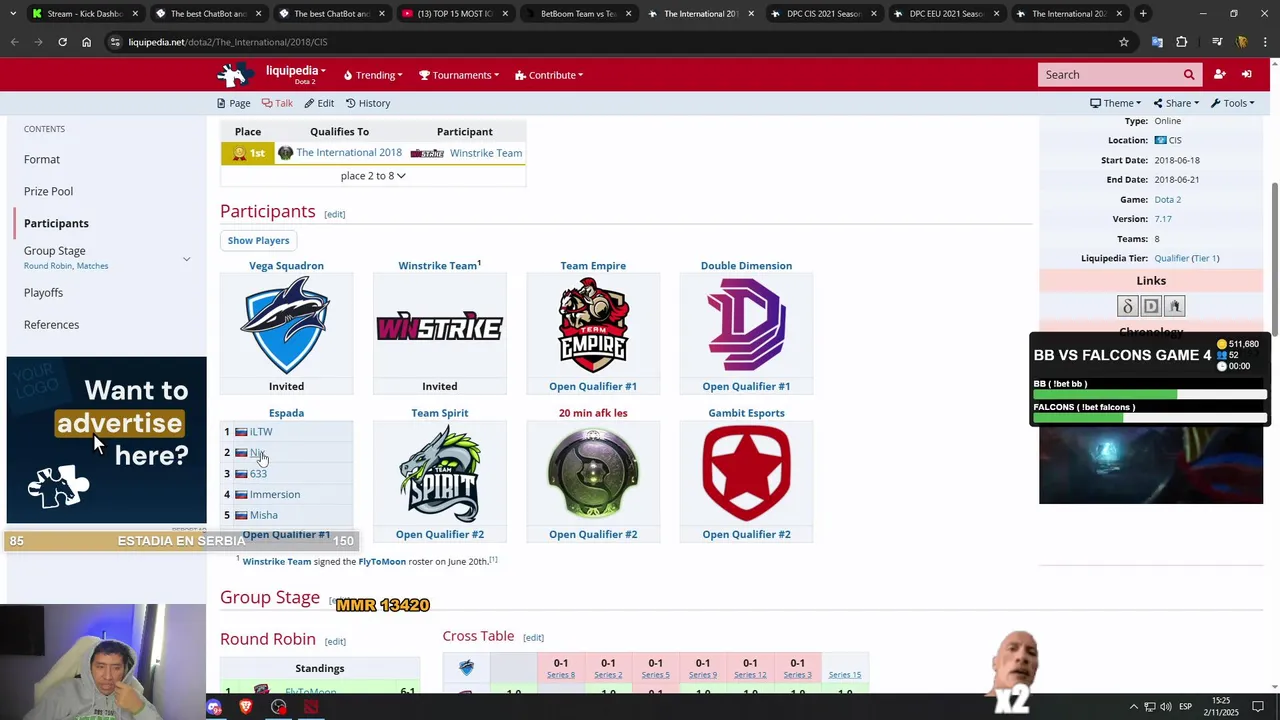The image size is (1280, 720).
Task: Go to Format in contents sidebar
Action: pyautogui.click(x=42, y=159)
